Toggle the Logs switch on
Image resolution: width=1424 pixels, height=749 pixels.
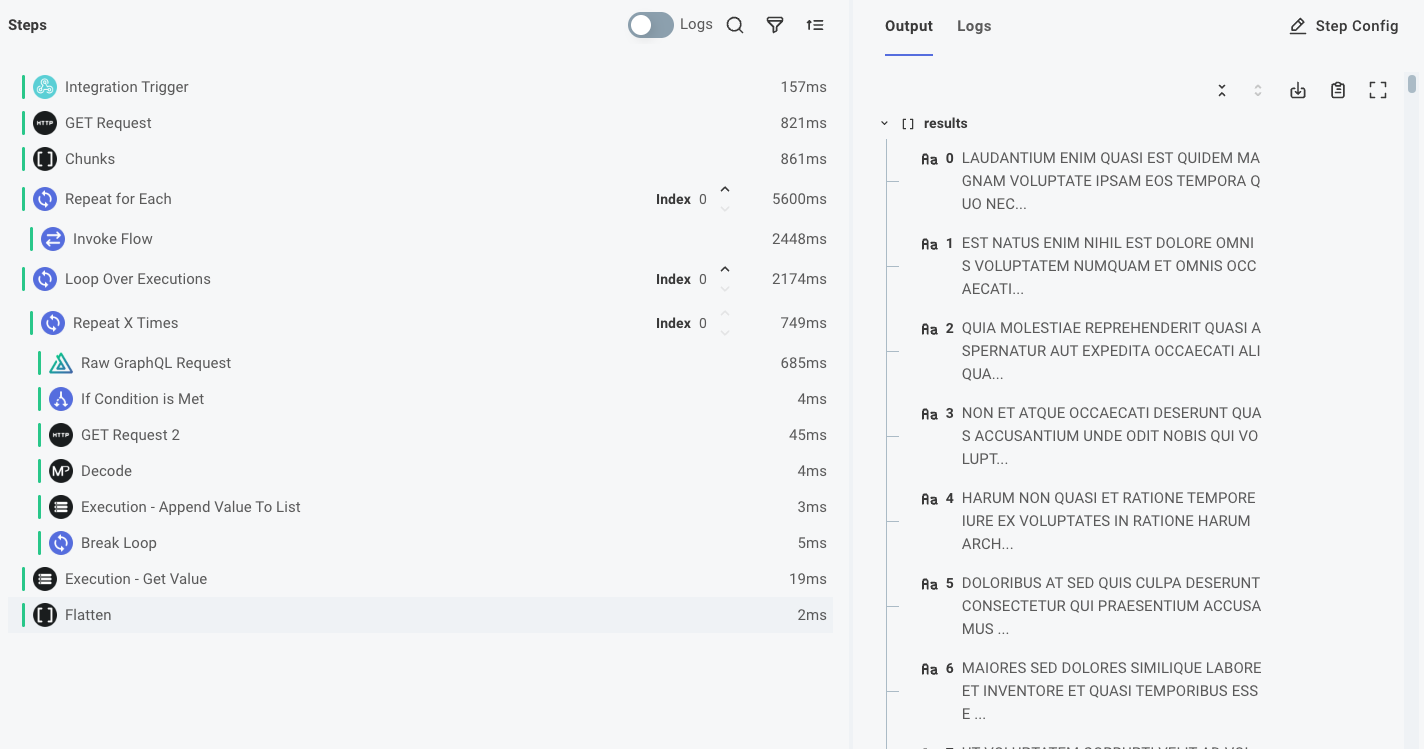(x=651, y=25)
